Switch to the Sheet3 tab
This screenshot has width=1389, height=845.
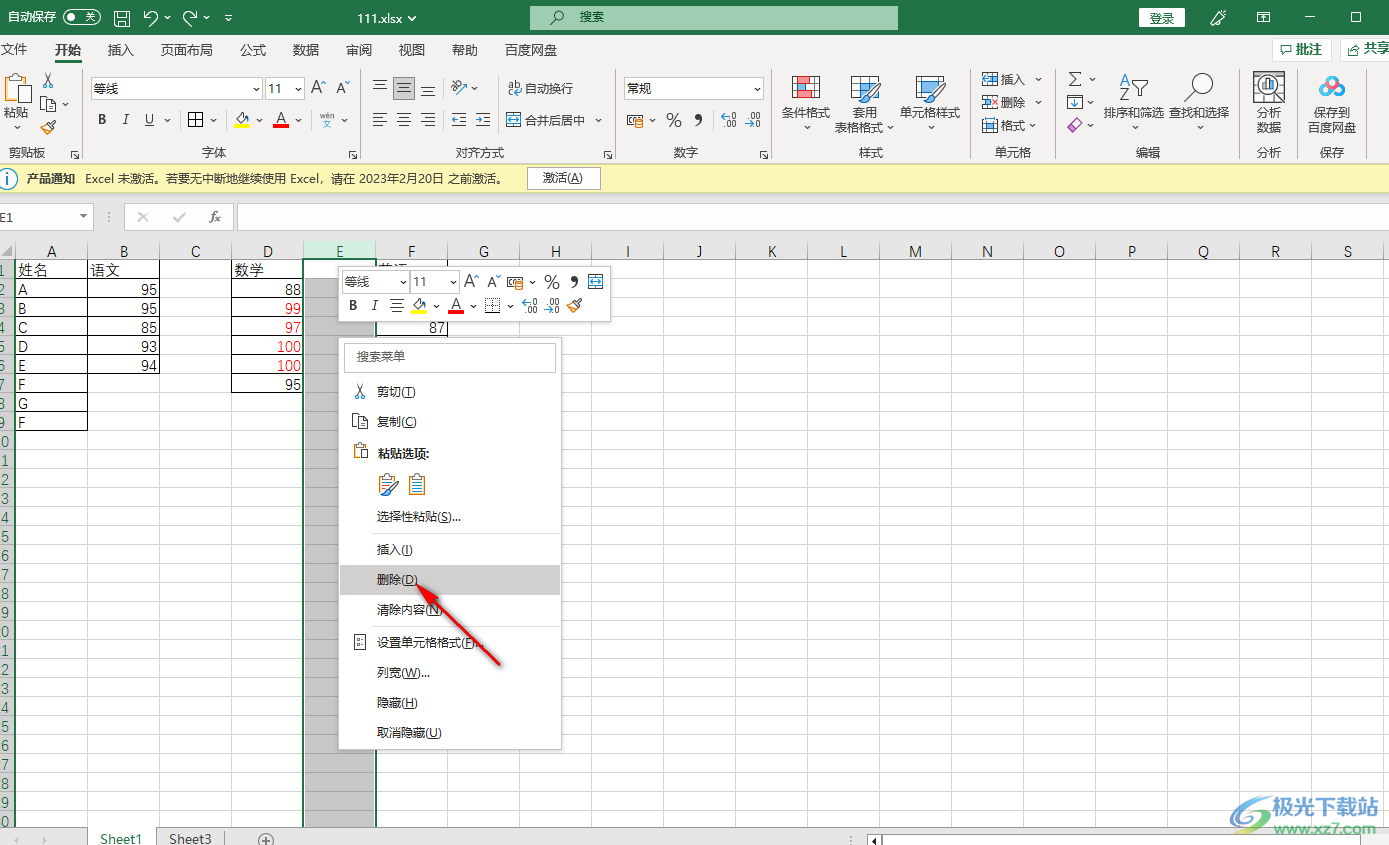click(x=190, y=839)
